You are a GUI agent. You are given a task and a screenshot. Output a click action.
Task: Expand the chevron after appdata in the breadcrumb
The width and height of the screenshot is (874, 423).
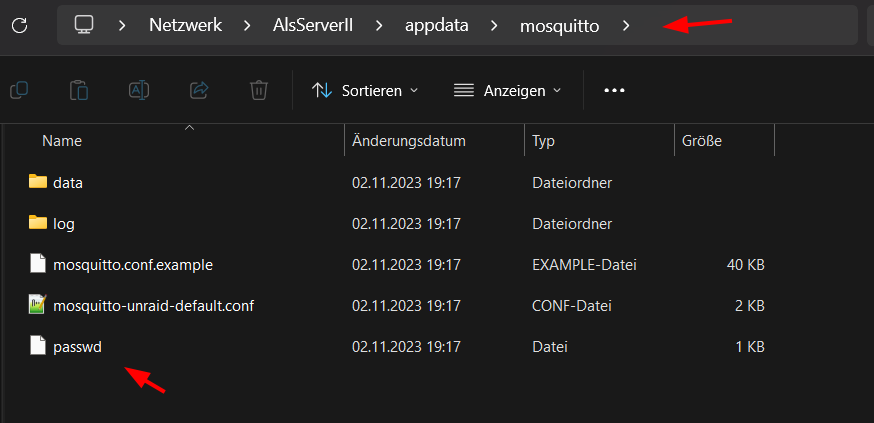coord(494,26)
